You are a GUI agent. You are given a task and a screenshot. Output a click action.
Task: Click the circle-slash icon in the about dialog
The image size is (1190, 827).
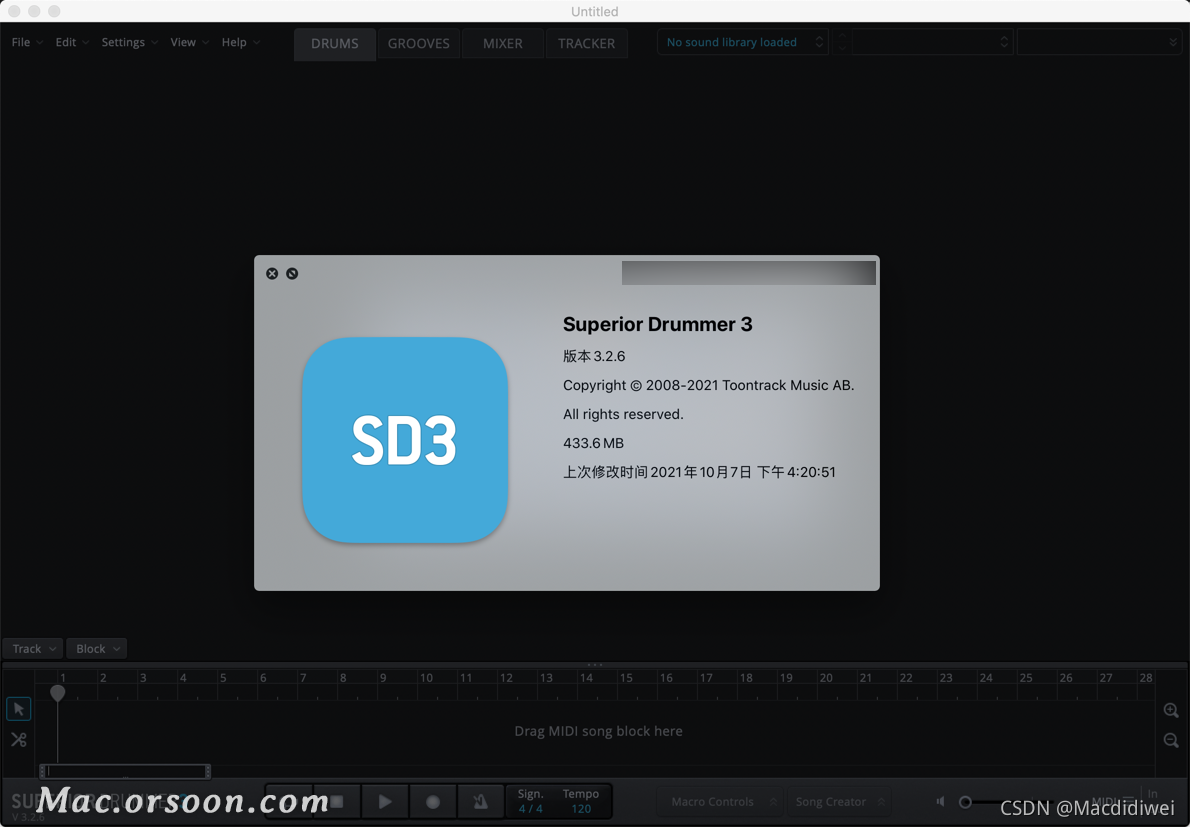click(x=292, y=273)
